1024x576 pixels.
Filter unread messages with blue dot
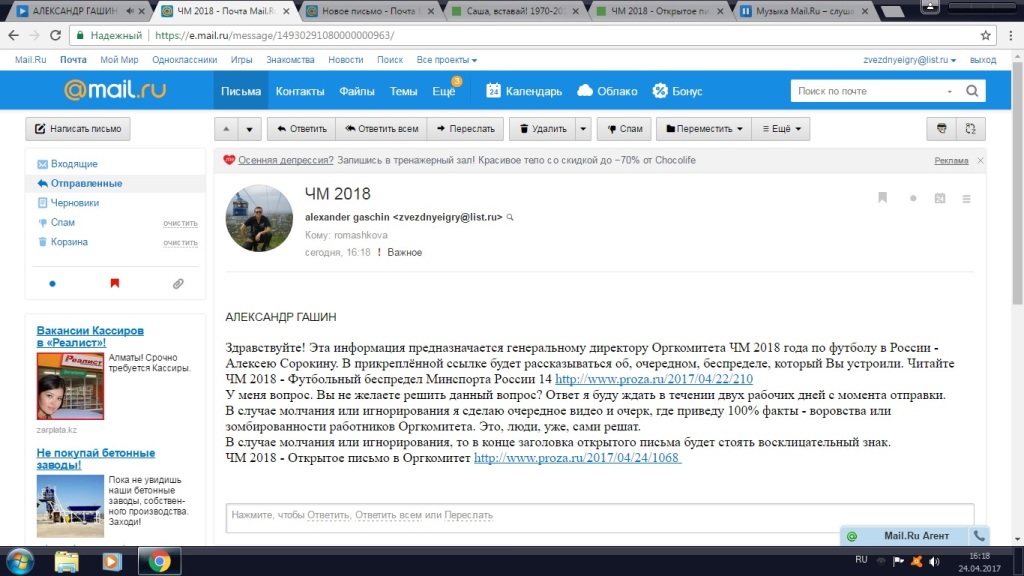point(52,283)
